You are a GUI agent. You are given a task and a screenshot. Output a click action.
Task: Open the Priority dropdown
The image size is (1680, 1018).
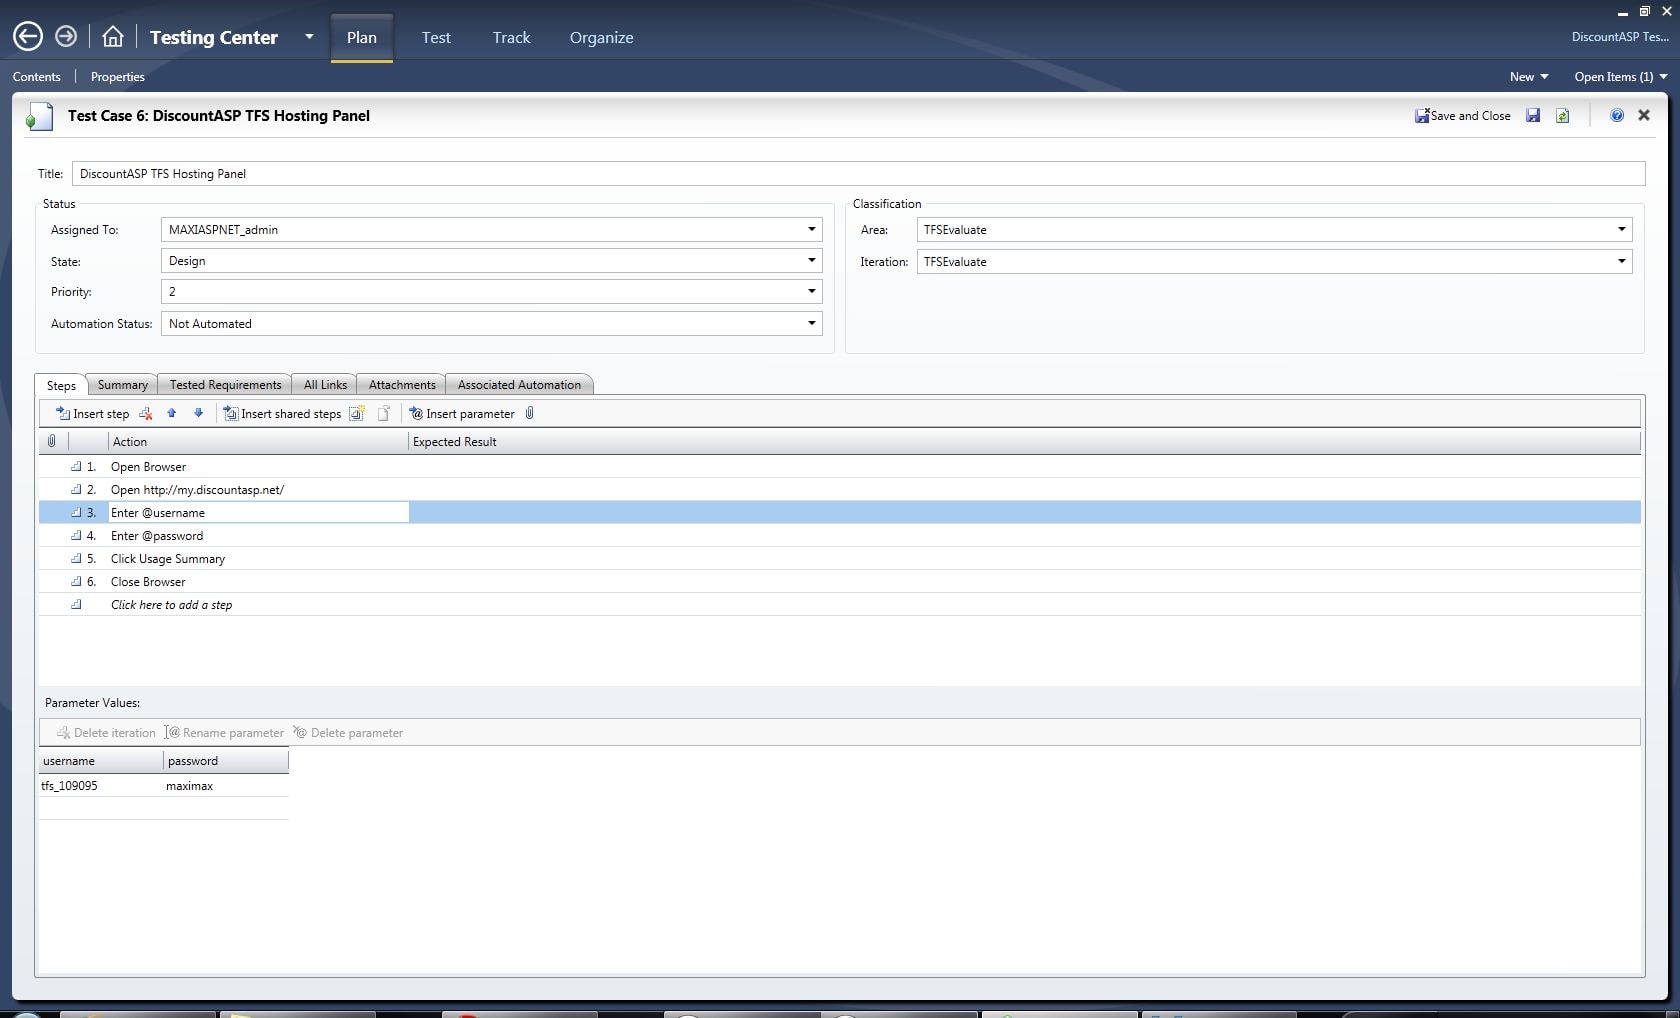491,292
